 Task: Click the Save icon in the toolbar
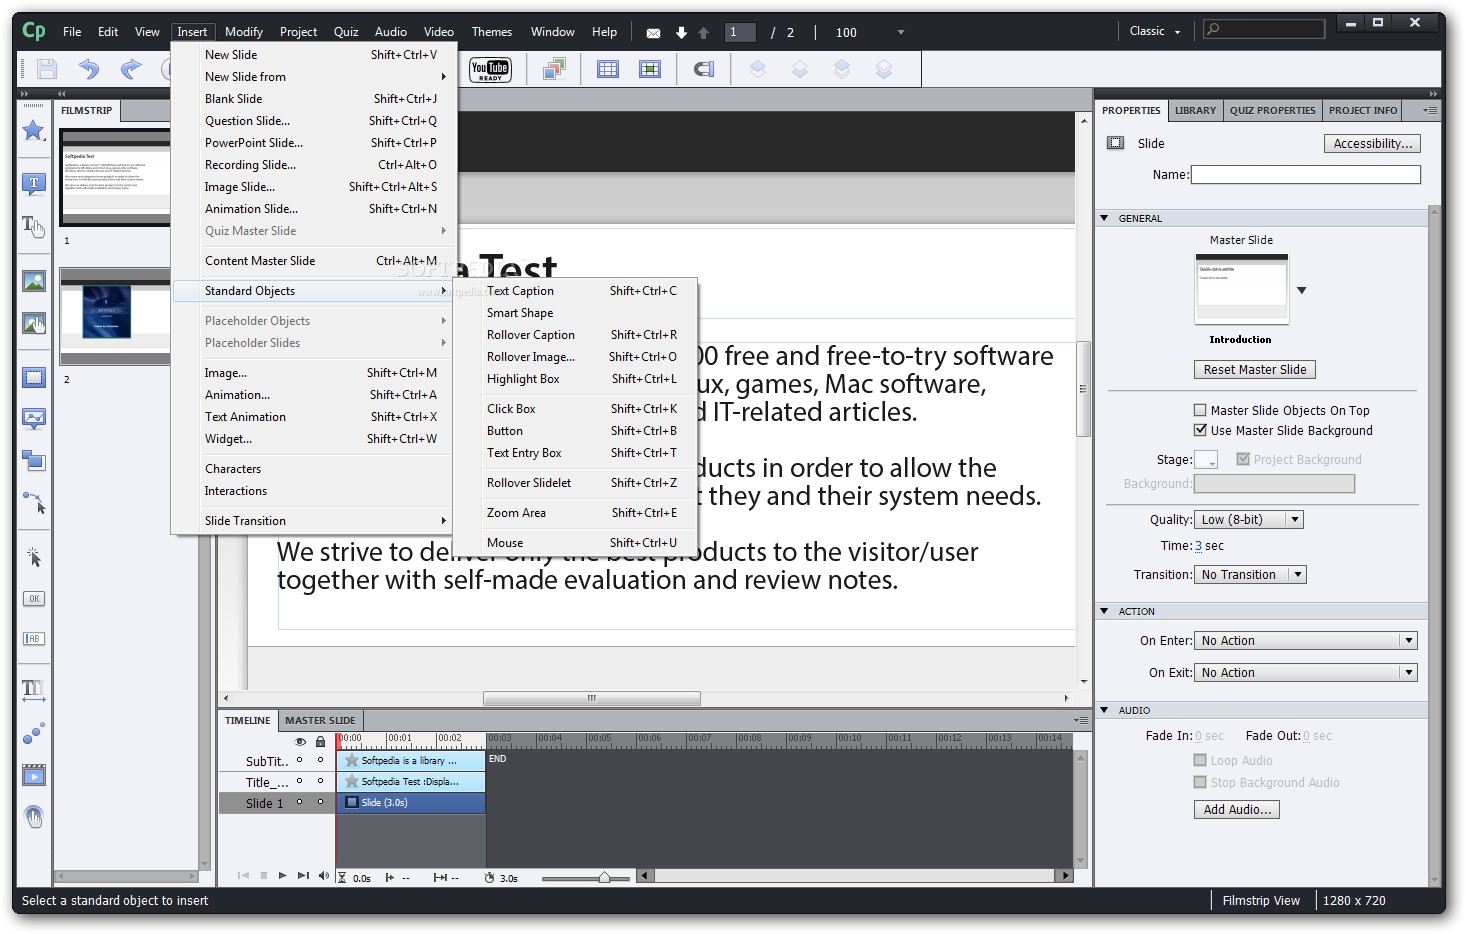coord(47,69)
